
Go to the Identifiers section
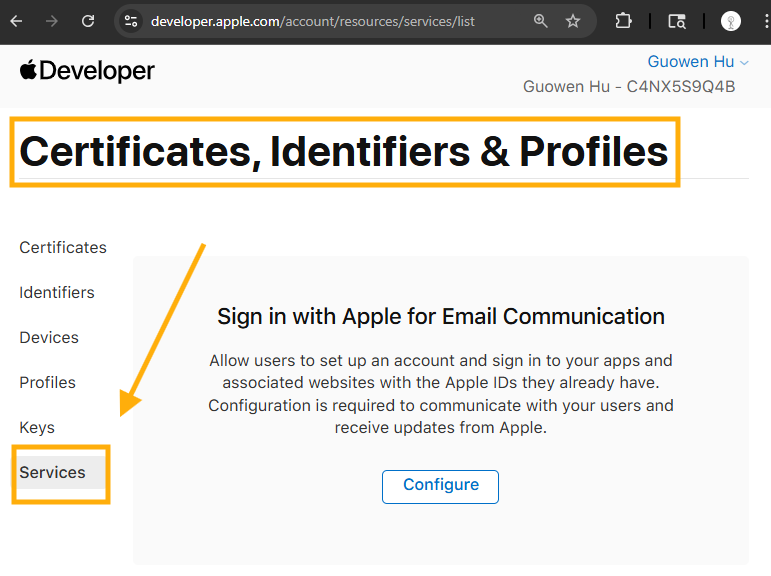57,293
